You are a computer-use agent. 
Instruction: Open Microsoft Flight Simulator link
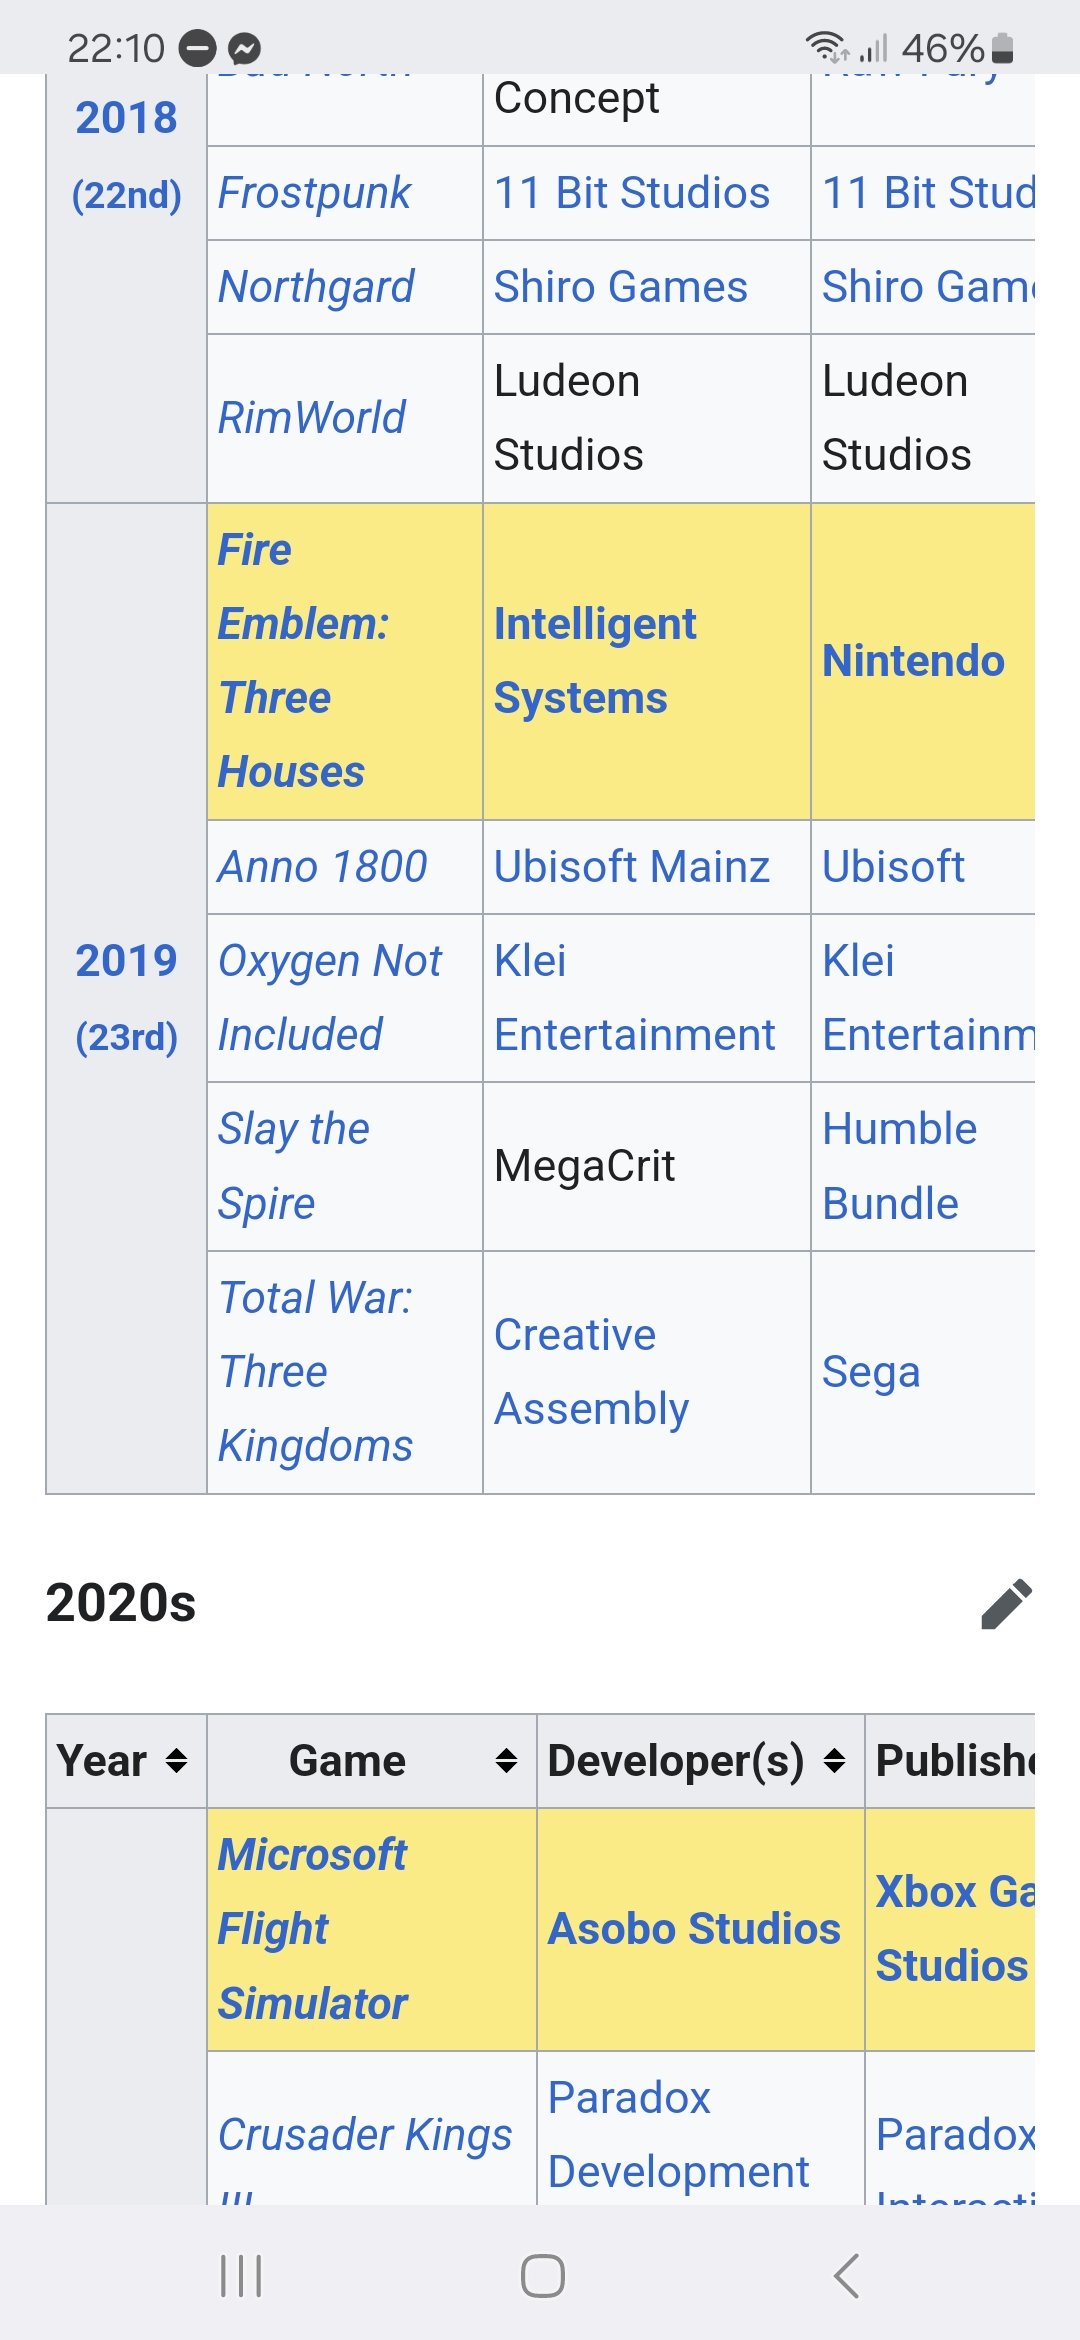(313, 1929)
